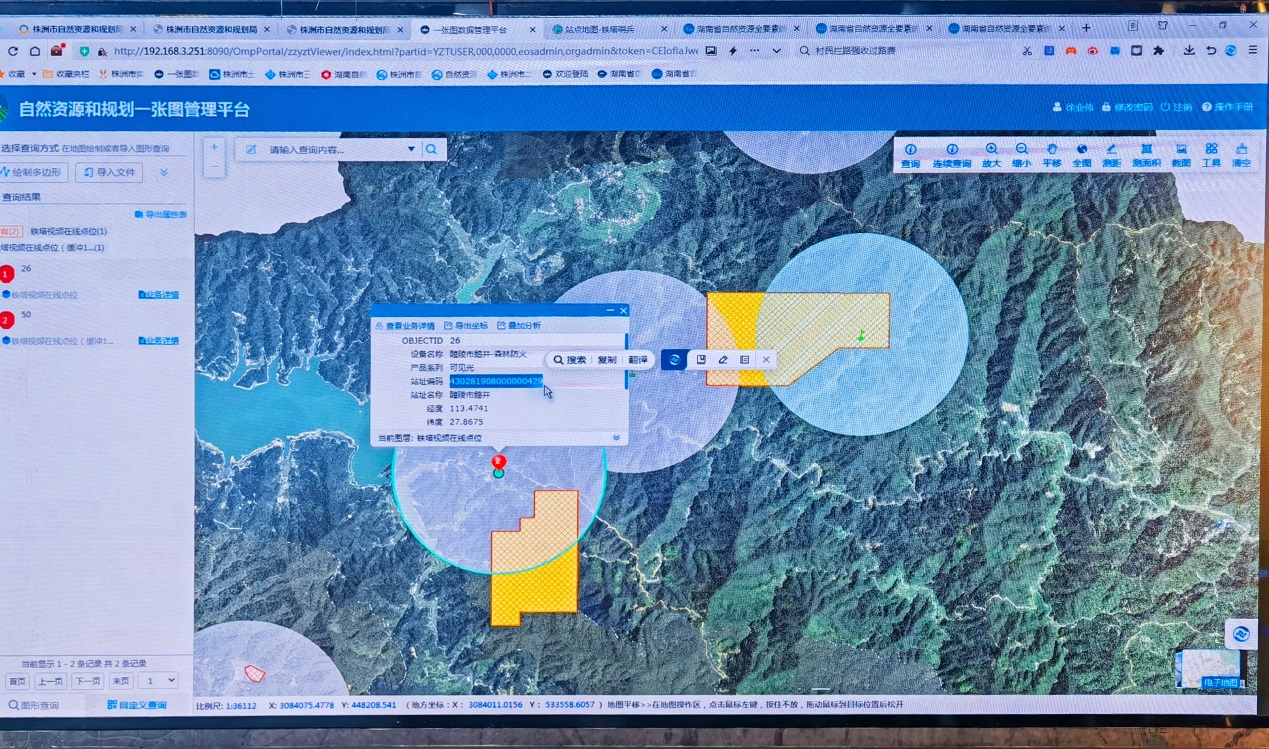
Task: Click the 放大 zoom in tool
Action: coord(991,154)
